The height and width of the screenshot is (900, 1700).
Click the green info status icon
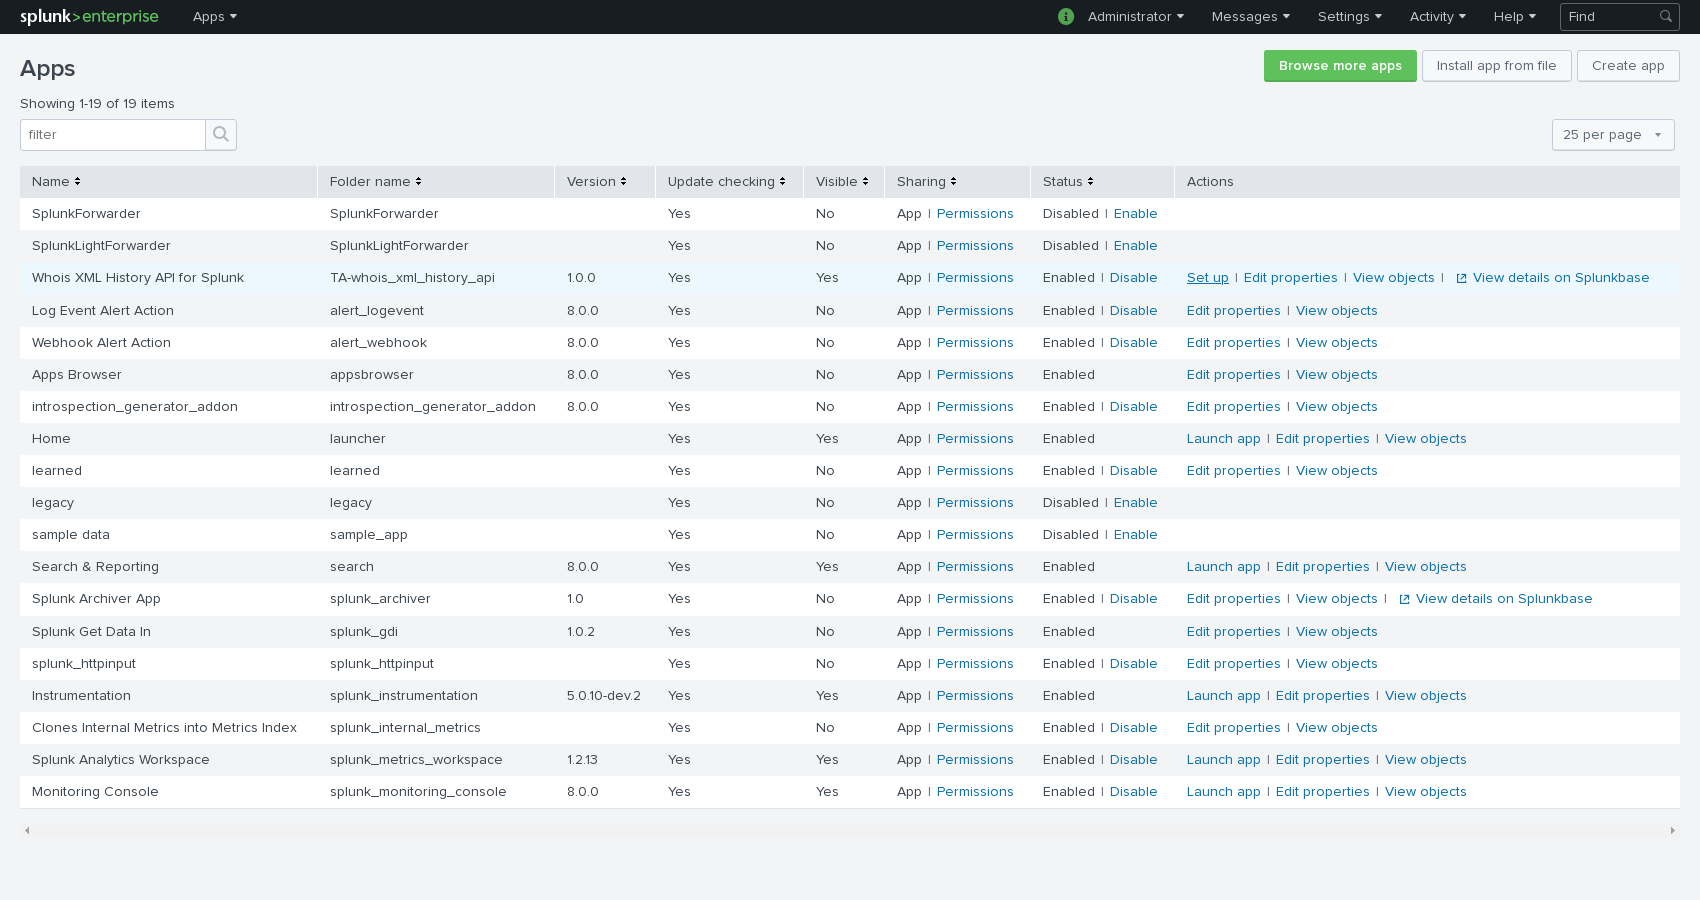click(x=1066, y=16)
